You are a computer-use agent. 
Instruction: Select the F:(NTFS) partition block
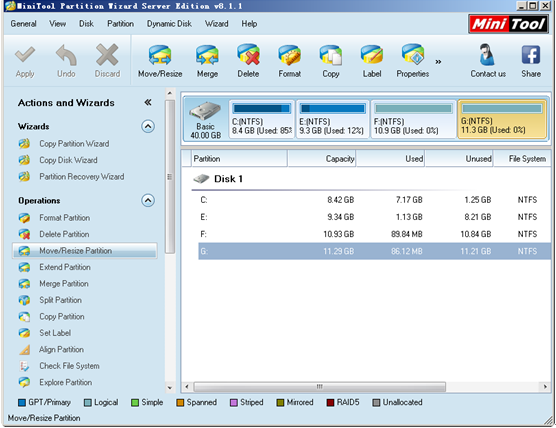click(413, 119)
